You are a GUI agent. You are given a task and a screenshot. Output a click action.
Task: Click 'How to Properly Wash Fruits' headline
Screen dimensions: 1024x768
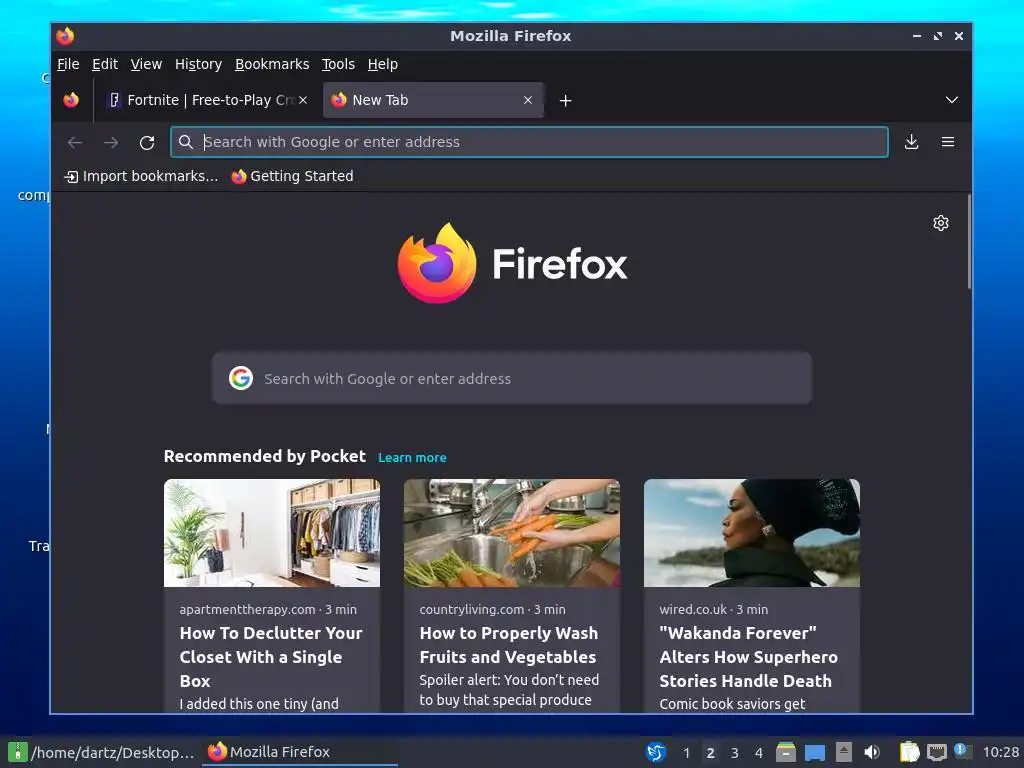coord(508,645)
